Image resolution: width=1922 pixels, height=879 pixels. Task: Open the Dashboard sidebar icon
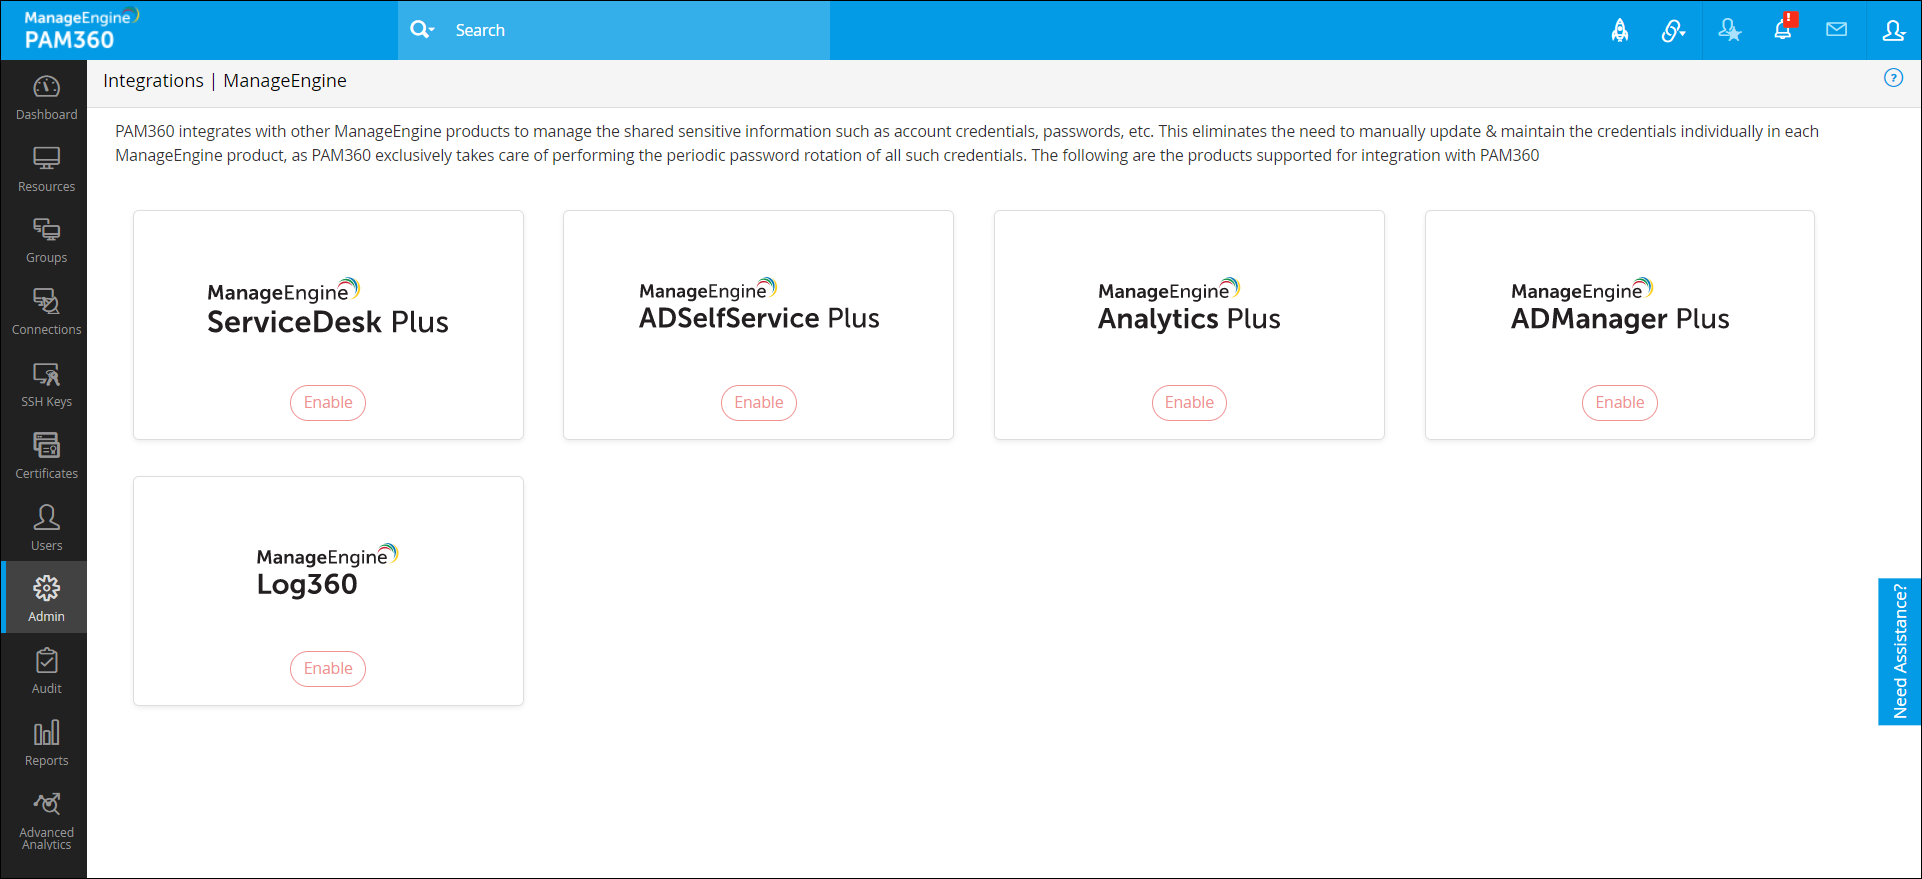[46, 97]
